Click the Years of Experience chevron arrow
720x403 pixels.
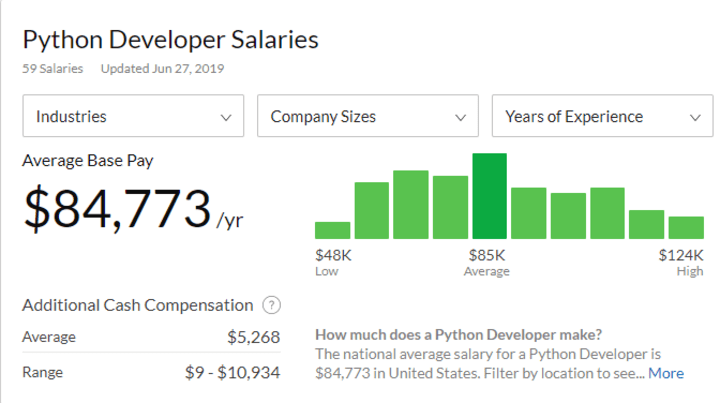coord(695,118)
